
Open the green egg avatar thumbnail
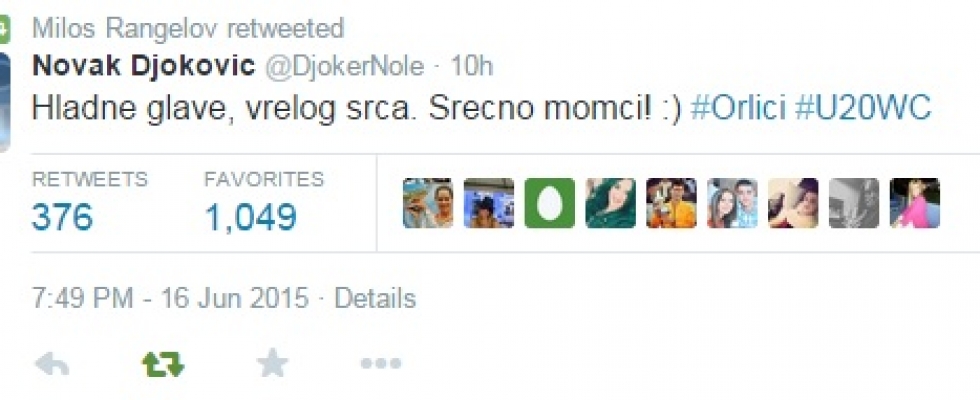549,203
